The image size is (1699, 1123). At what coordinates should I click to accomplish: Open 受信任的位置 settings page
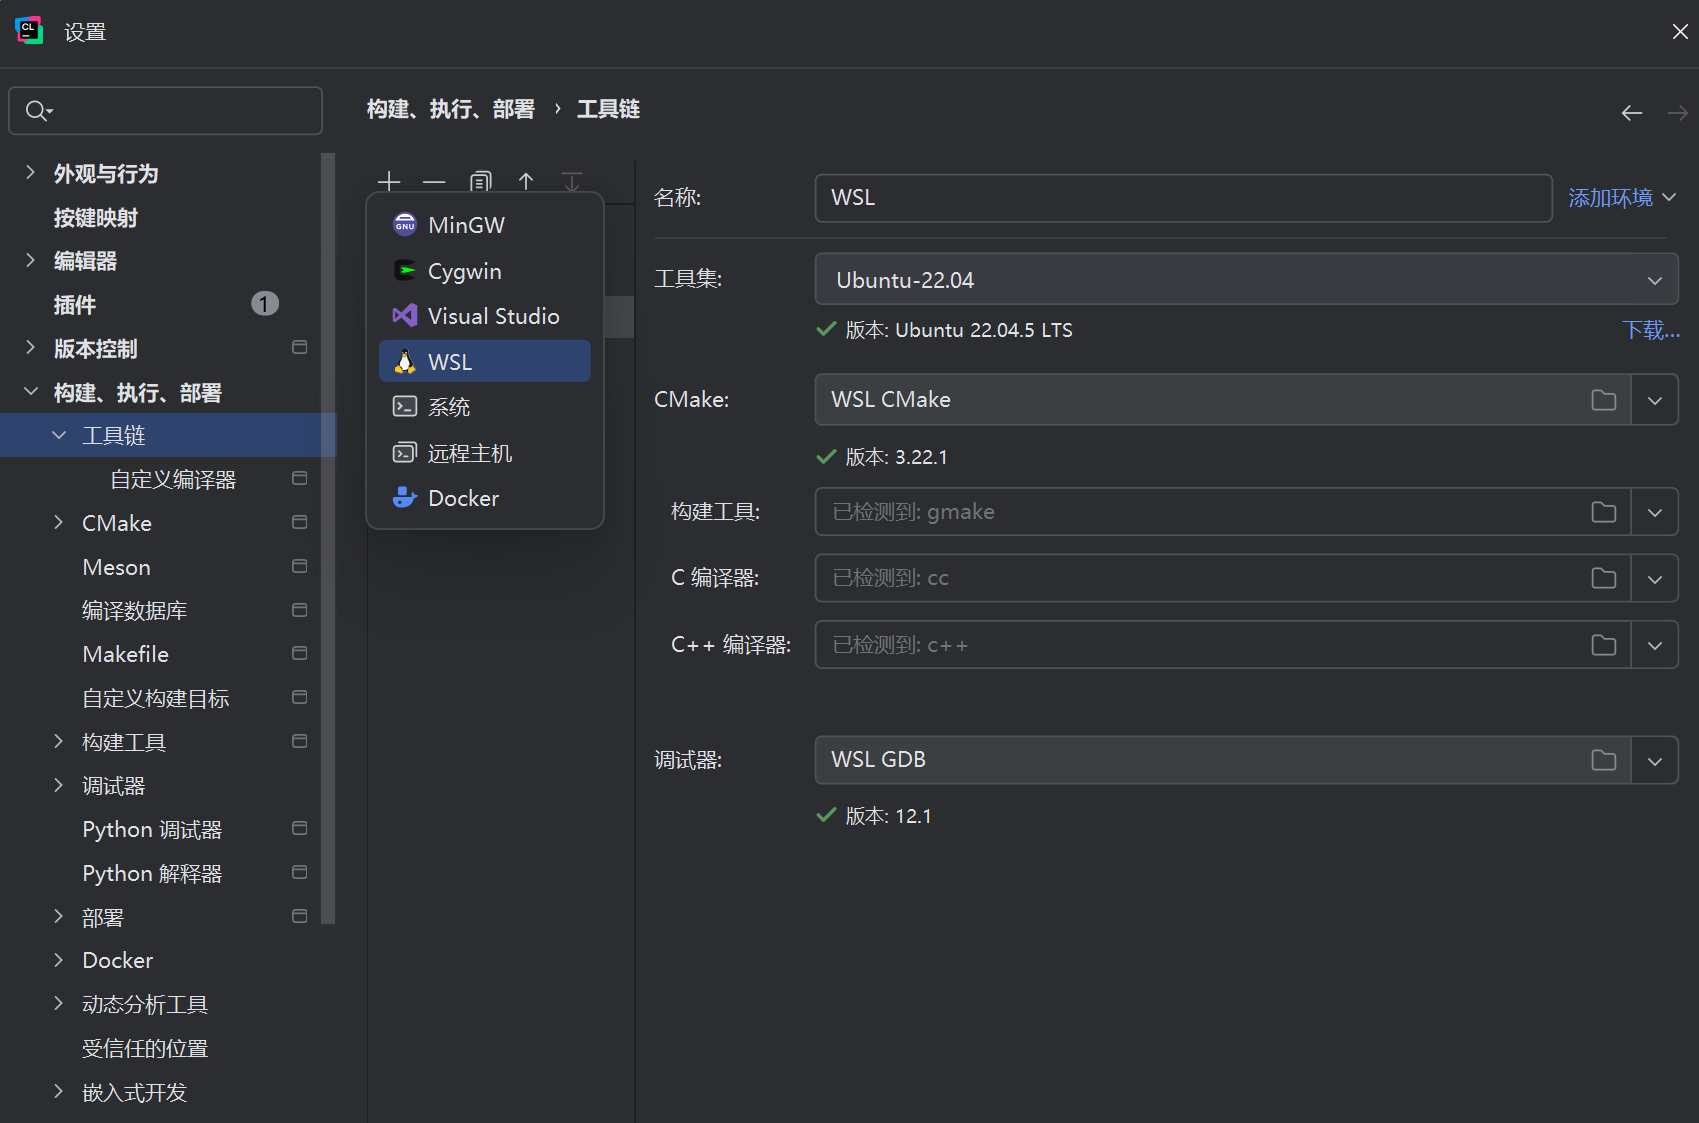coord(145,1048)
